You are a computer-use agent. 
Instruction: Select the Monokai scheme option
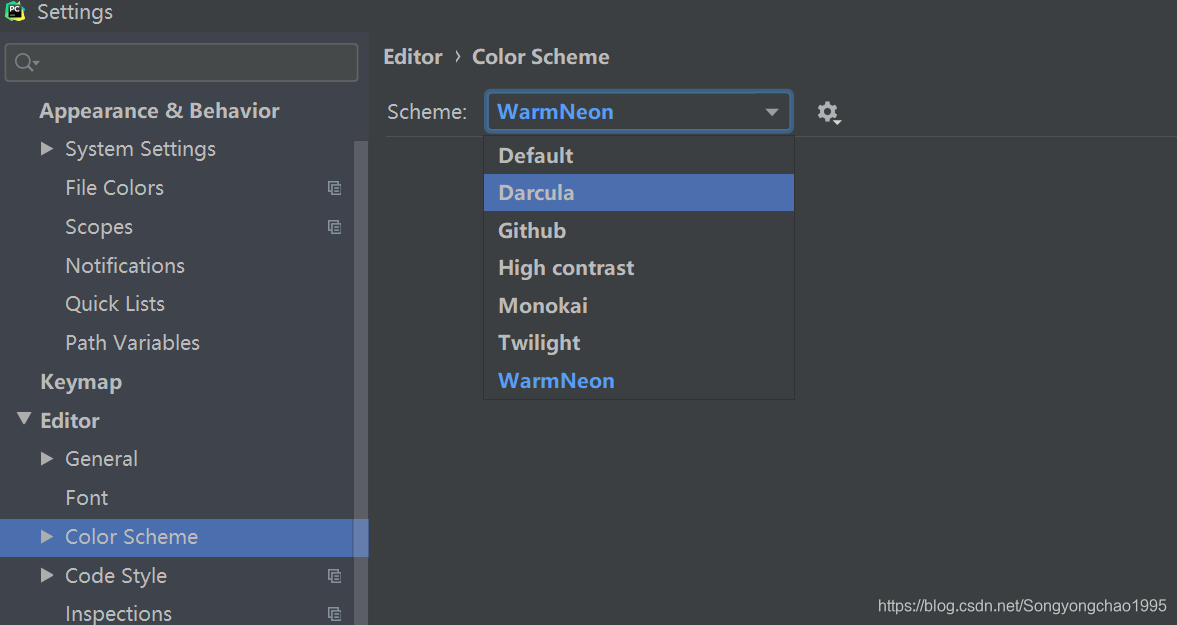[639, 305]
